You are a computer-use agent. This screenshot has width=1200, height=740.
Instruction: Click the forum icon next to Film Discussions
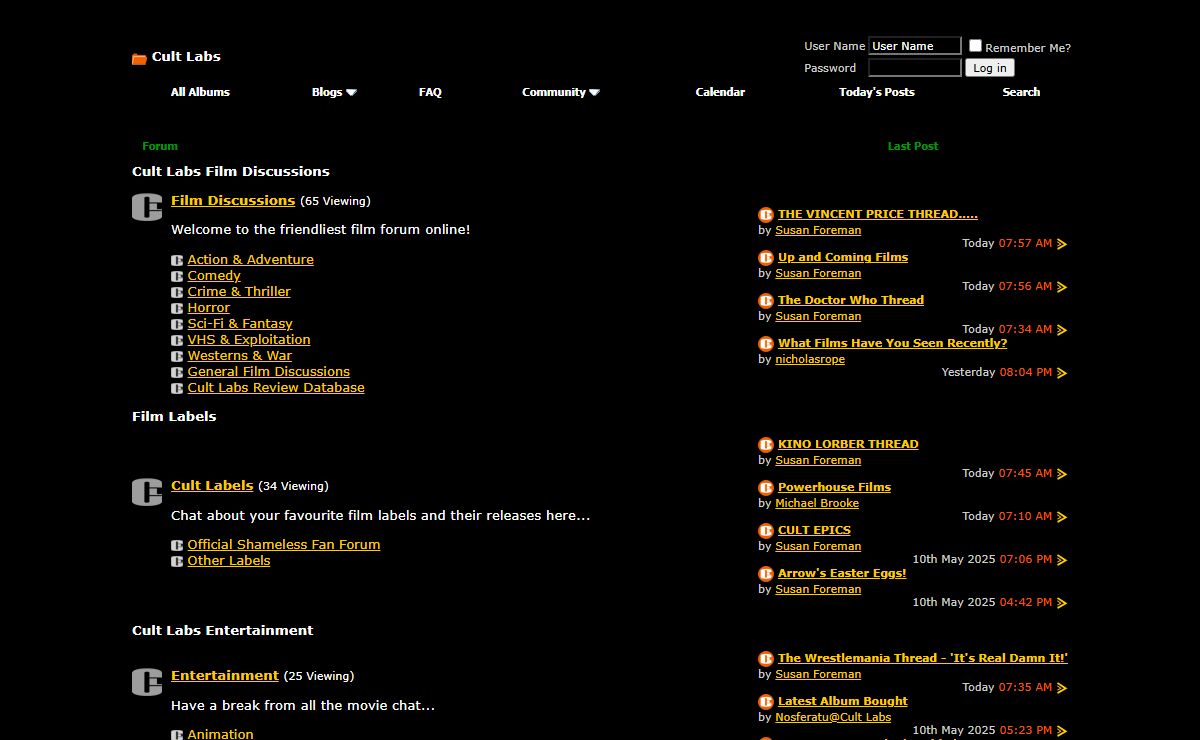tap(147, 207)
